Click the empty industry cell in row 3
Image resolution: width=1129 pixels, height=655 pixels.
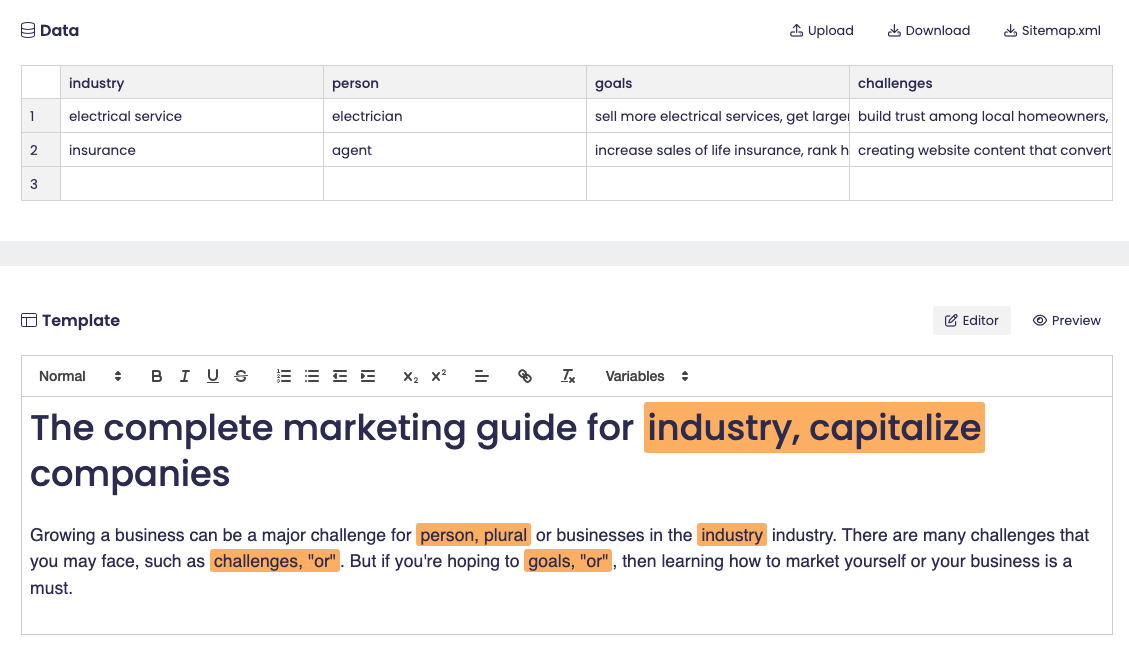(x=192, y=184)
